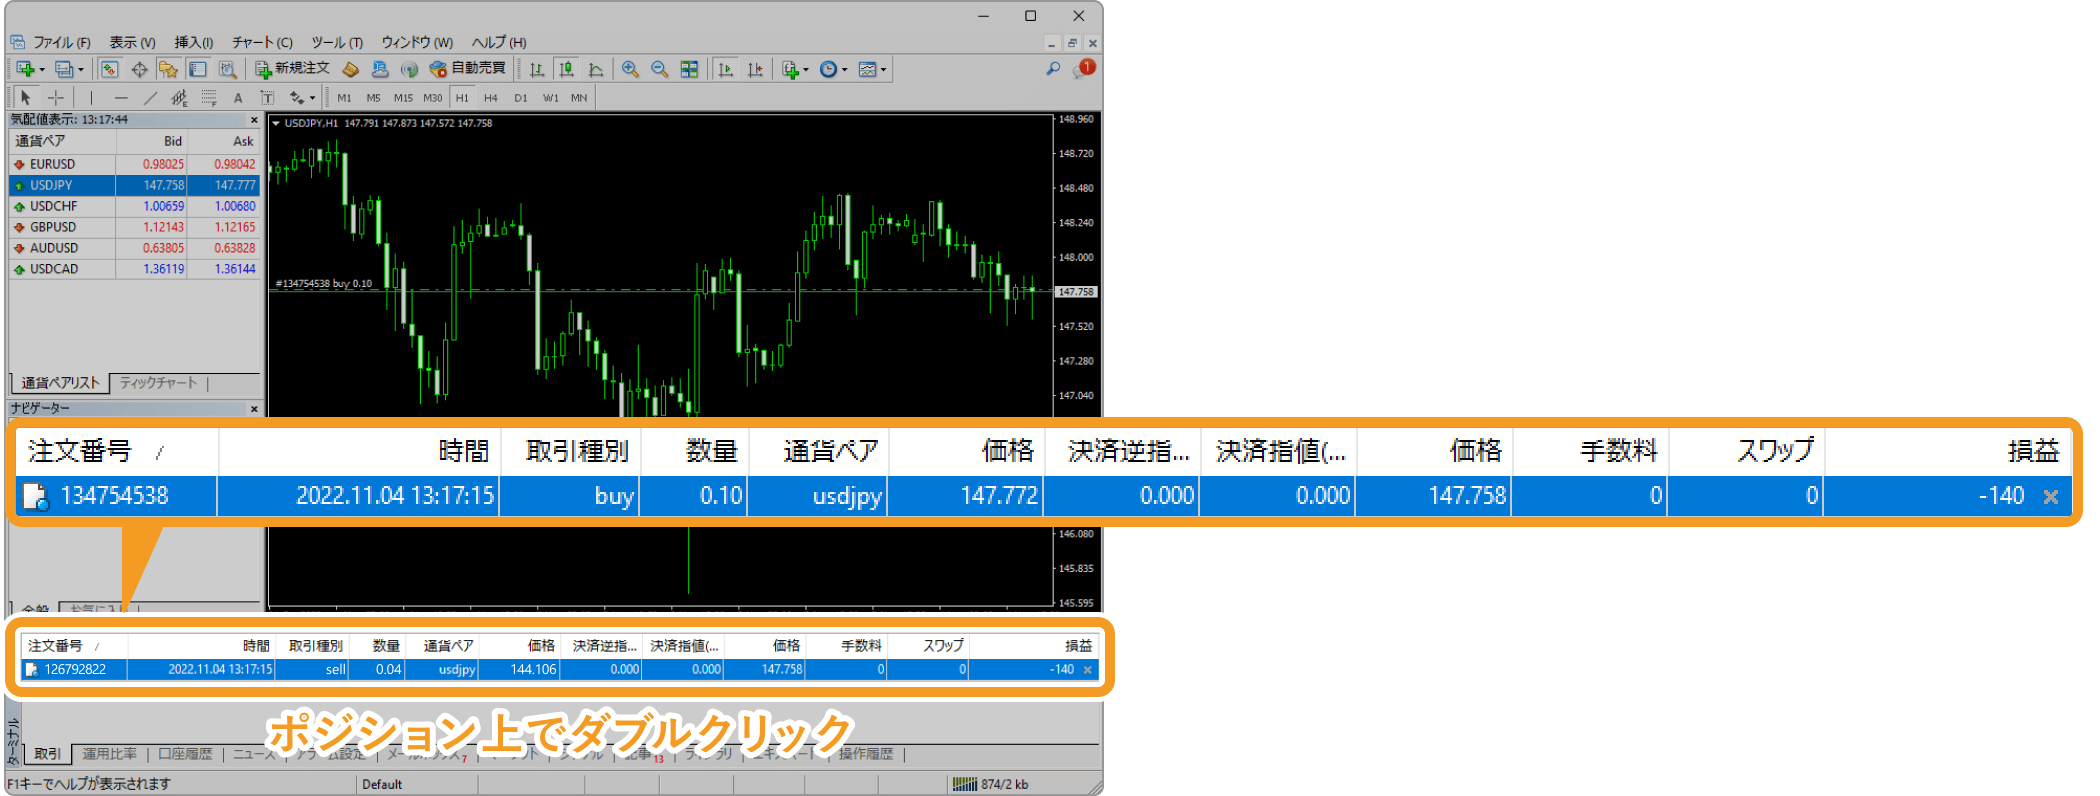Toggle the Market Watch panel icon
The height and width of the screenshot is (796, 2100).
(x=110, y=69)
